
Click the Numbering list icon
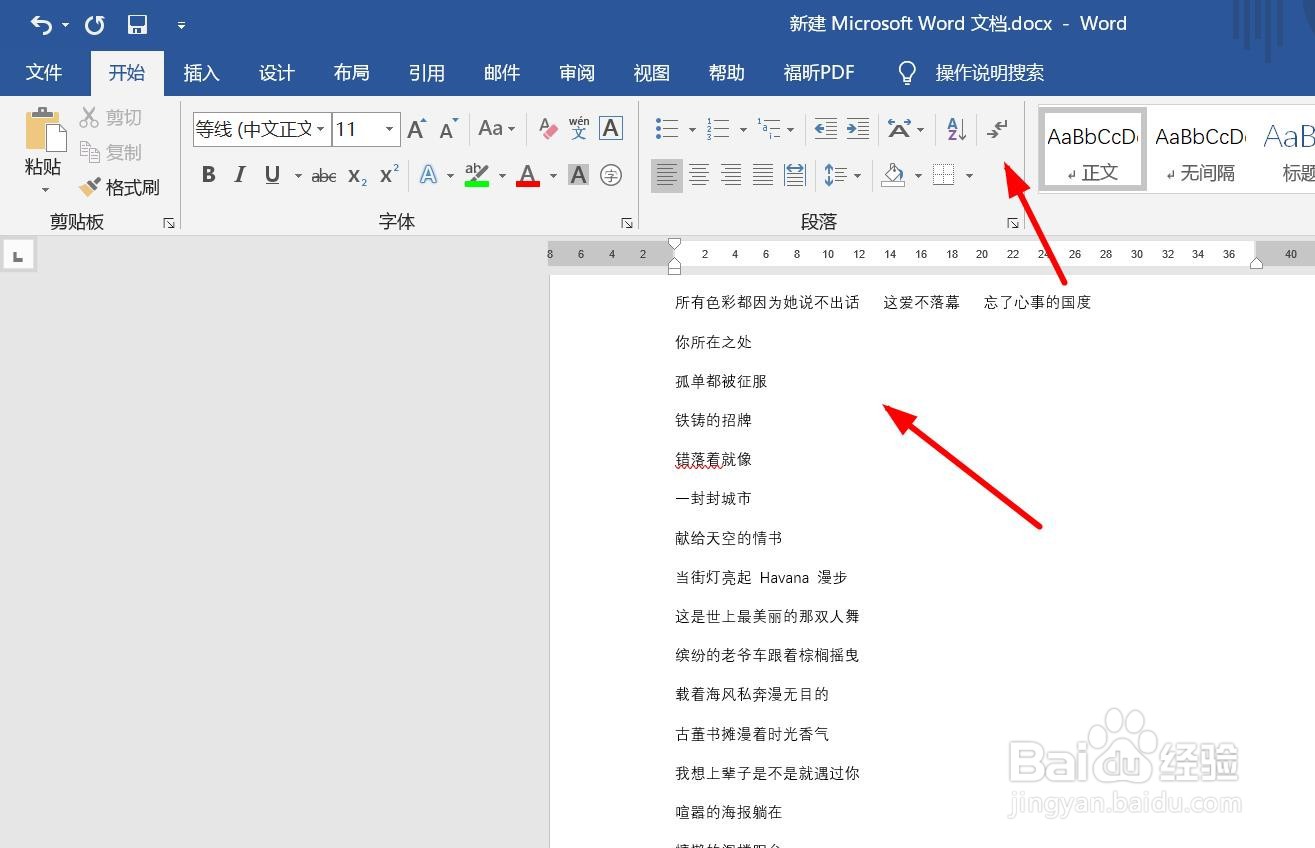point(718,128)
